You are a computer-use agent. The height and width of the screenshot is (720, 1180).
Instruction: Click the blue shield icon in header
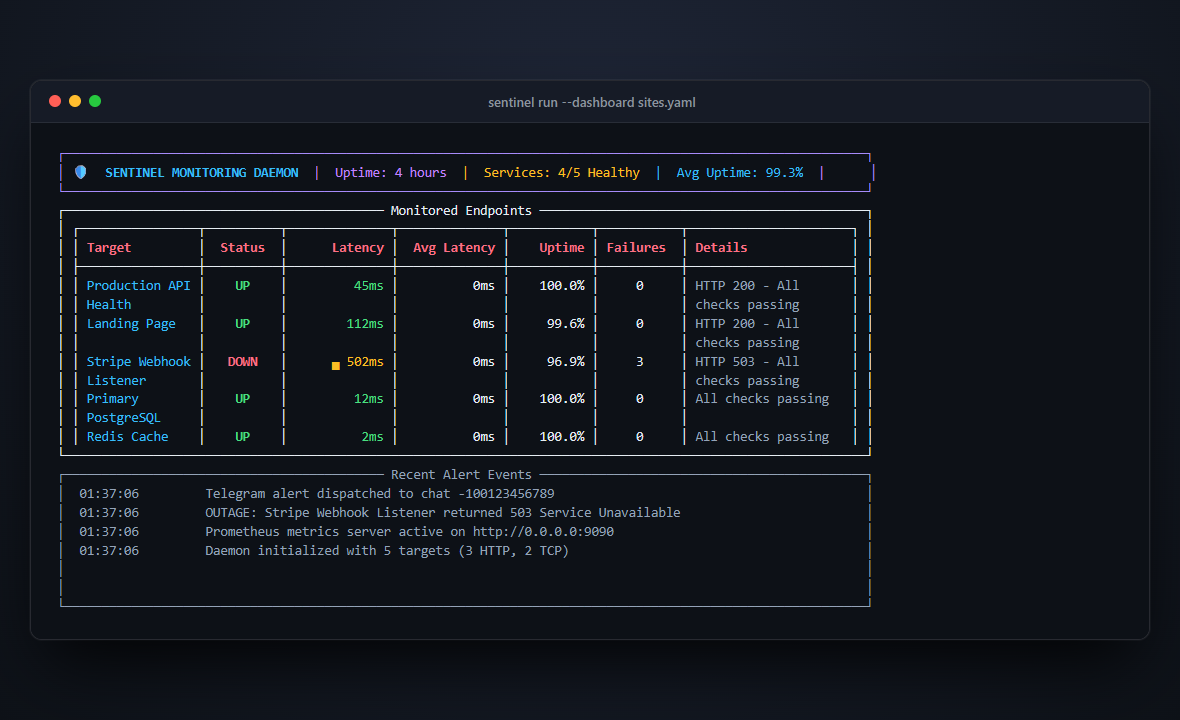tap(81, 172)
